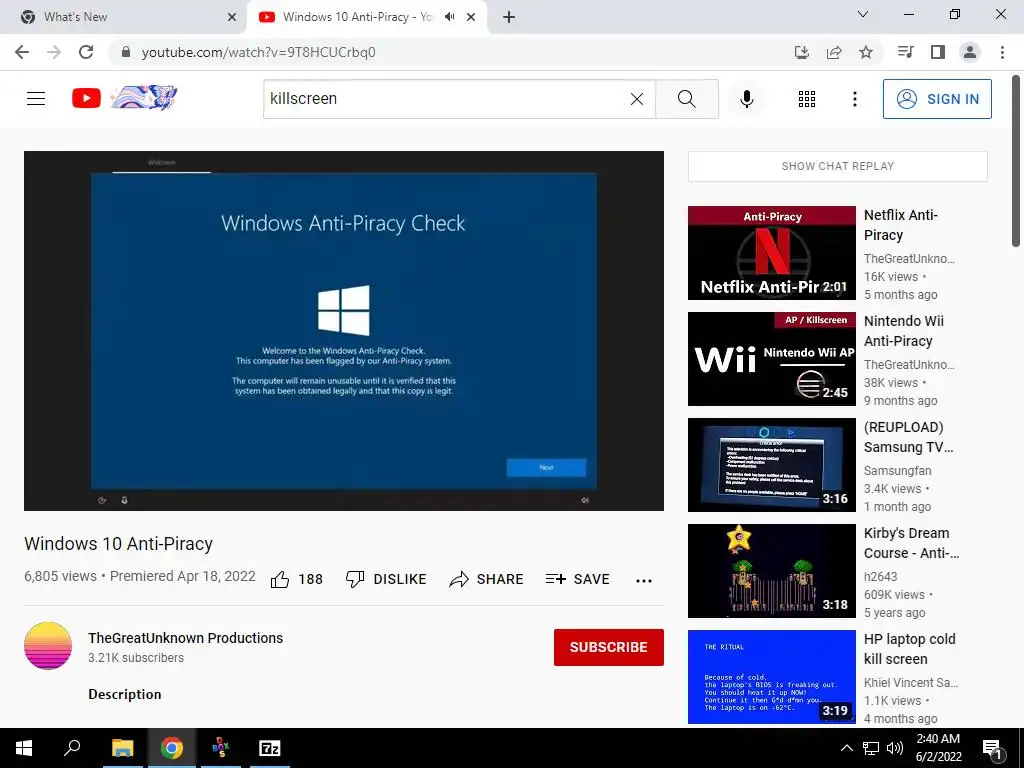
Task: Click the address bar URL
Action: coord(258,52)
